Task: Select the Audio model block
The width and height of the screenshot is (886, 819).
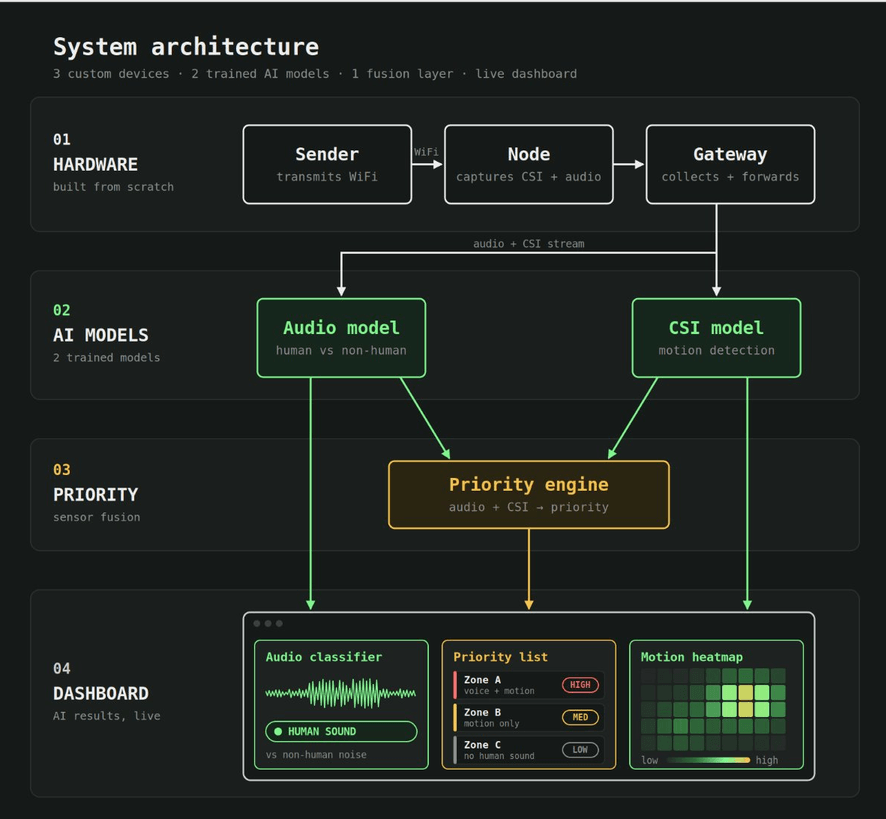Action: tap(341, 338)
